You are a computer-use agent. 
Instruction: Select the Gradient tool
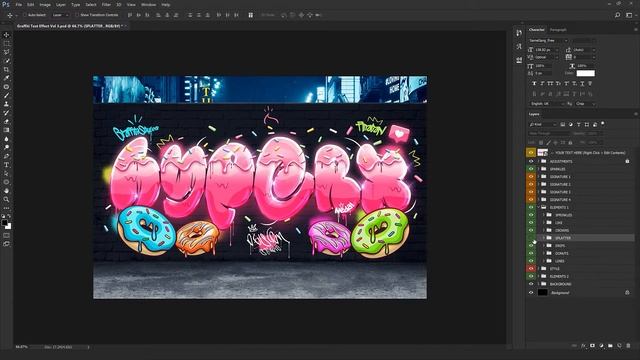click(6, 130)
